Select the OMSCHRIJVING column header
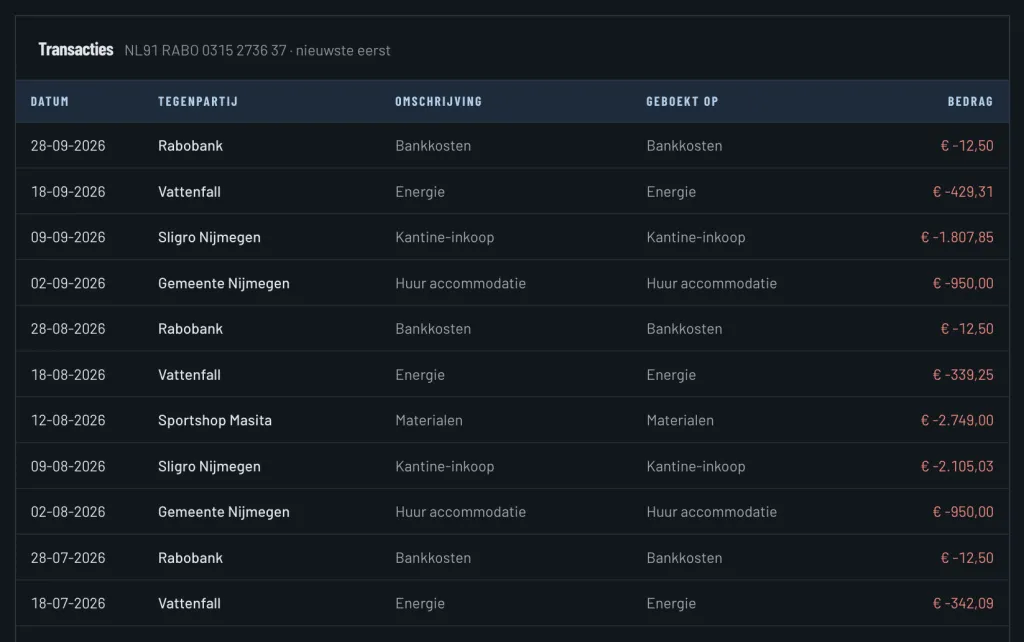The image size is (1024, 642). click(438, 101)
